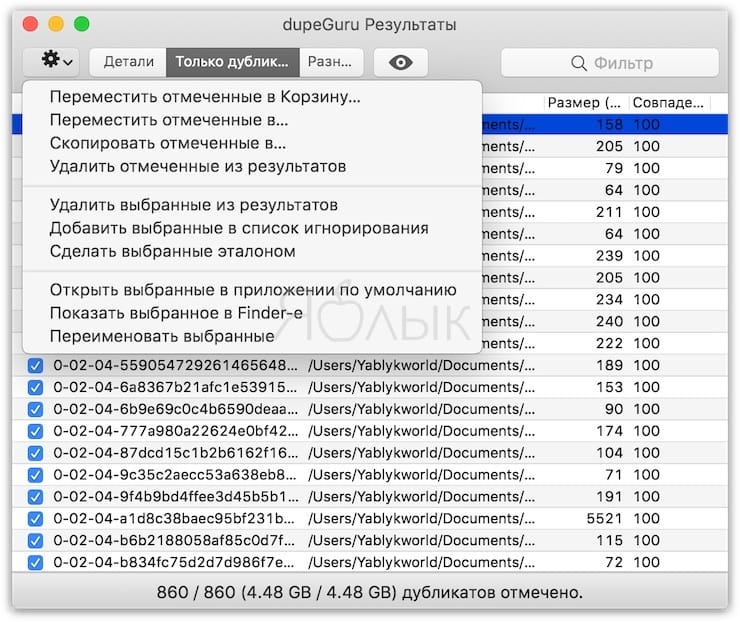Uncheck the 0-02-04-777a980a22624e0bf42 file checkbox
The height and width of the screenshot is (622, 740).
tap(35, 431)
